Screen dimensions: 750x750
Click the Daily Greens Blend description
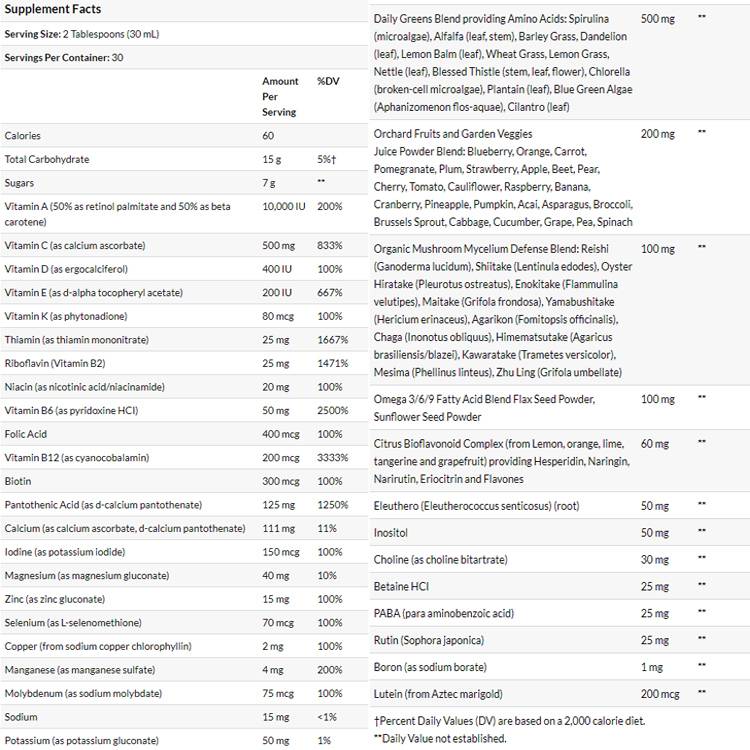pyautogui.click(x=500, y=62)
